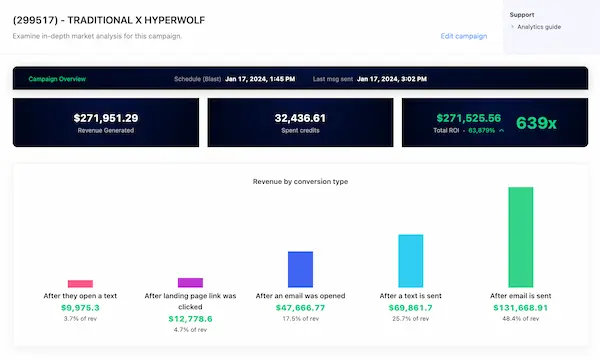
Task: Click the blue 'After an email was opened' bar
Action: coord(300,269)
